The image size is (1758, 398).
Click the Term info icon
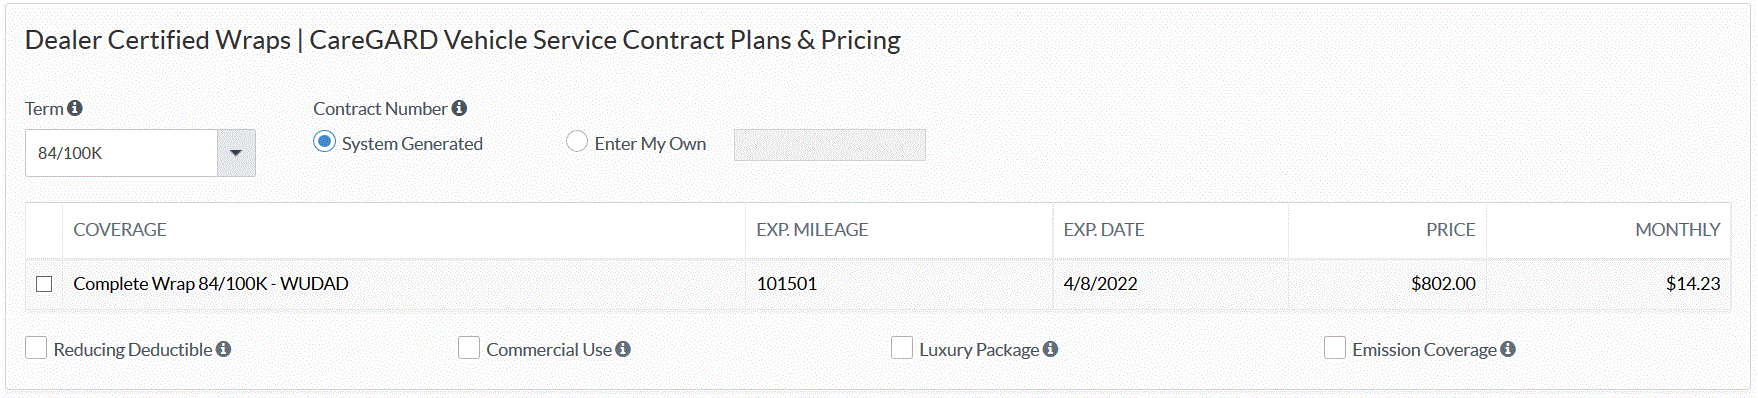(75, 108)
